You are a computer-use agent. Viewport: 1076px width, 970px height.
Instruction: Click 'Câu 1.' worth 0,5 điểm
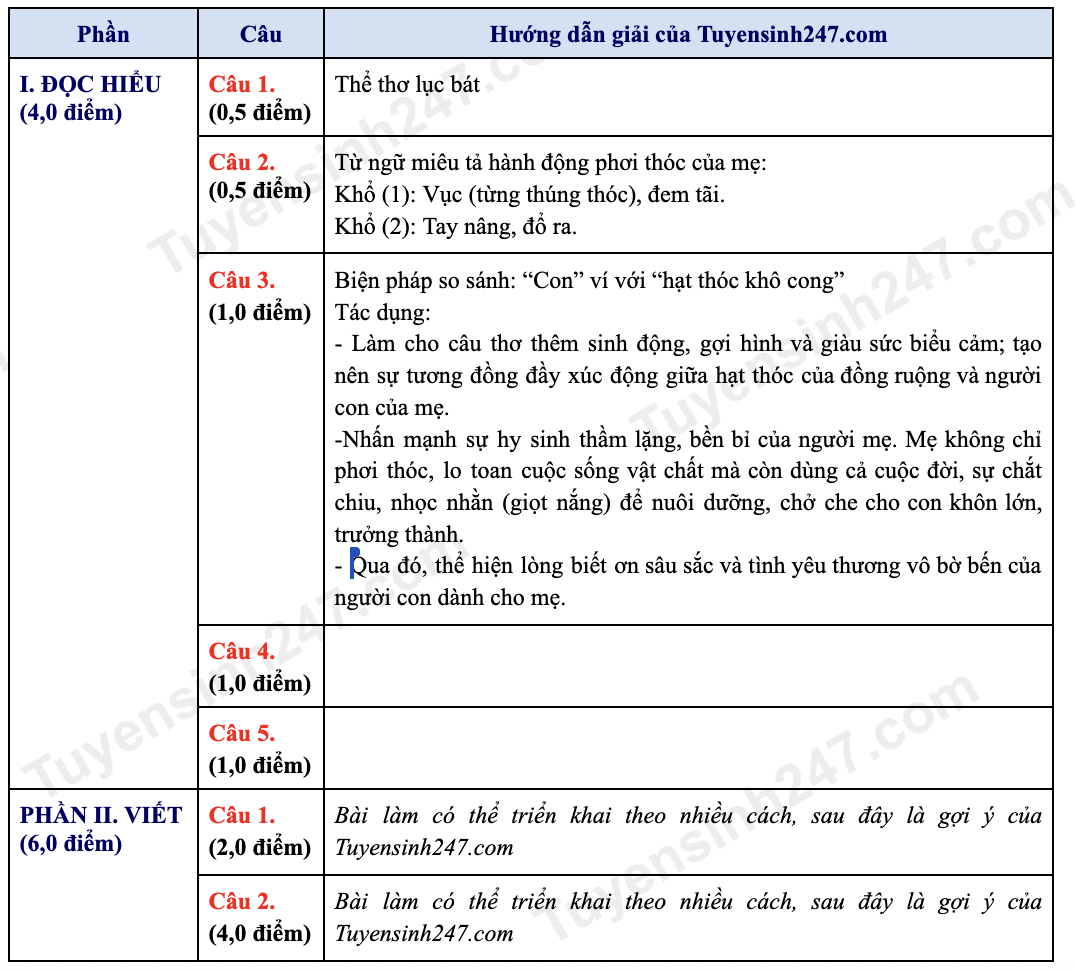242,84
